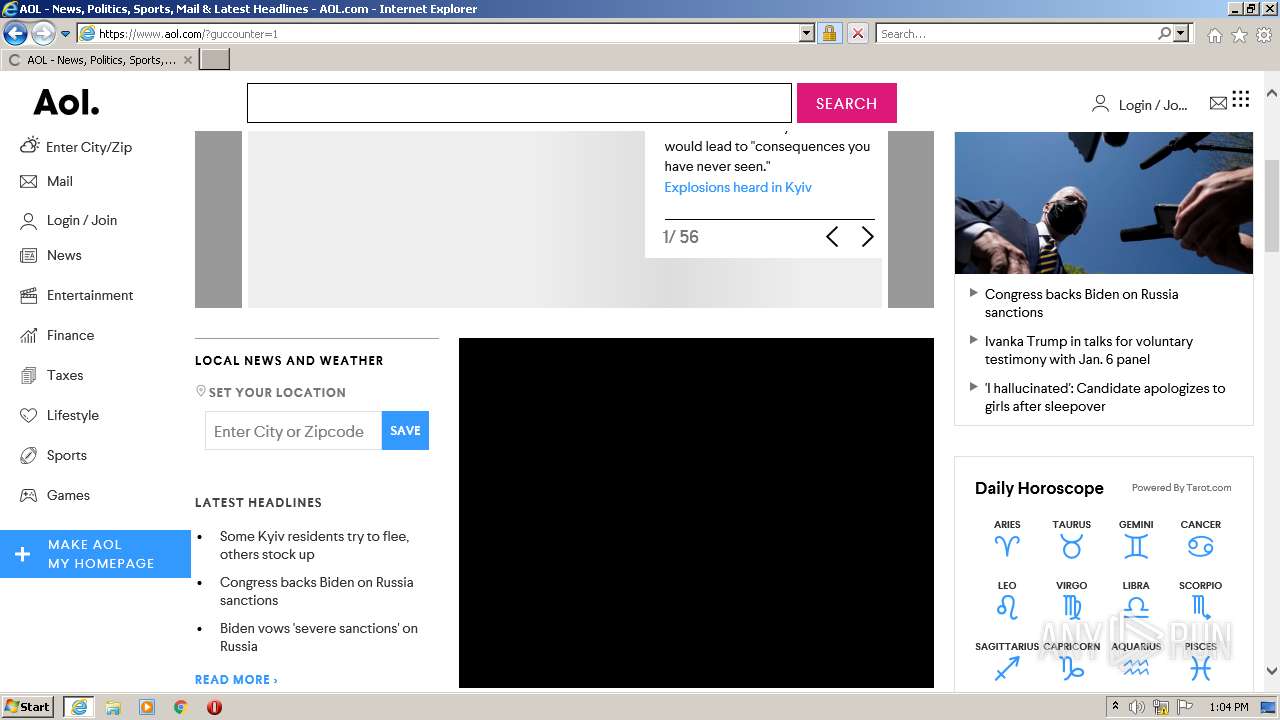Click the page vertical scrollbar thumb

pos(1271,206)
